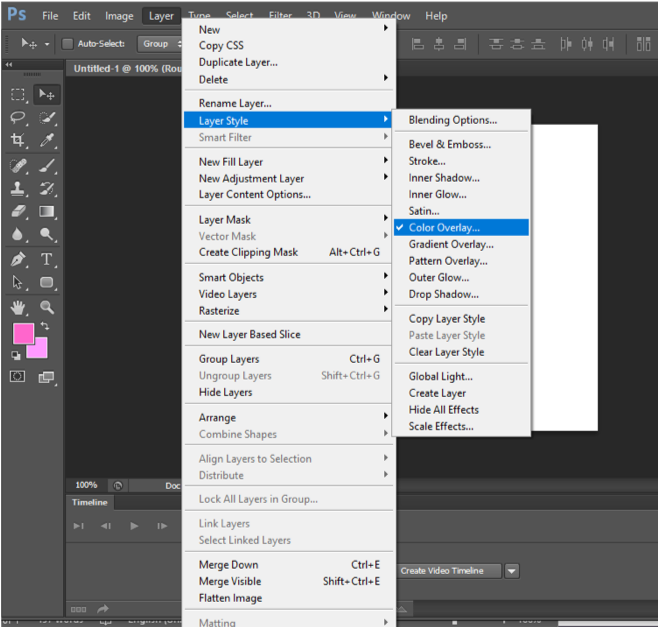Select the Lasso tool

[x=18, y=118]
